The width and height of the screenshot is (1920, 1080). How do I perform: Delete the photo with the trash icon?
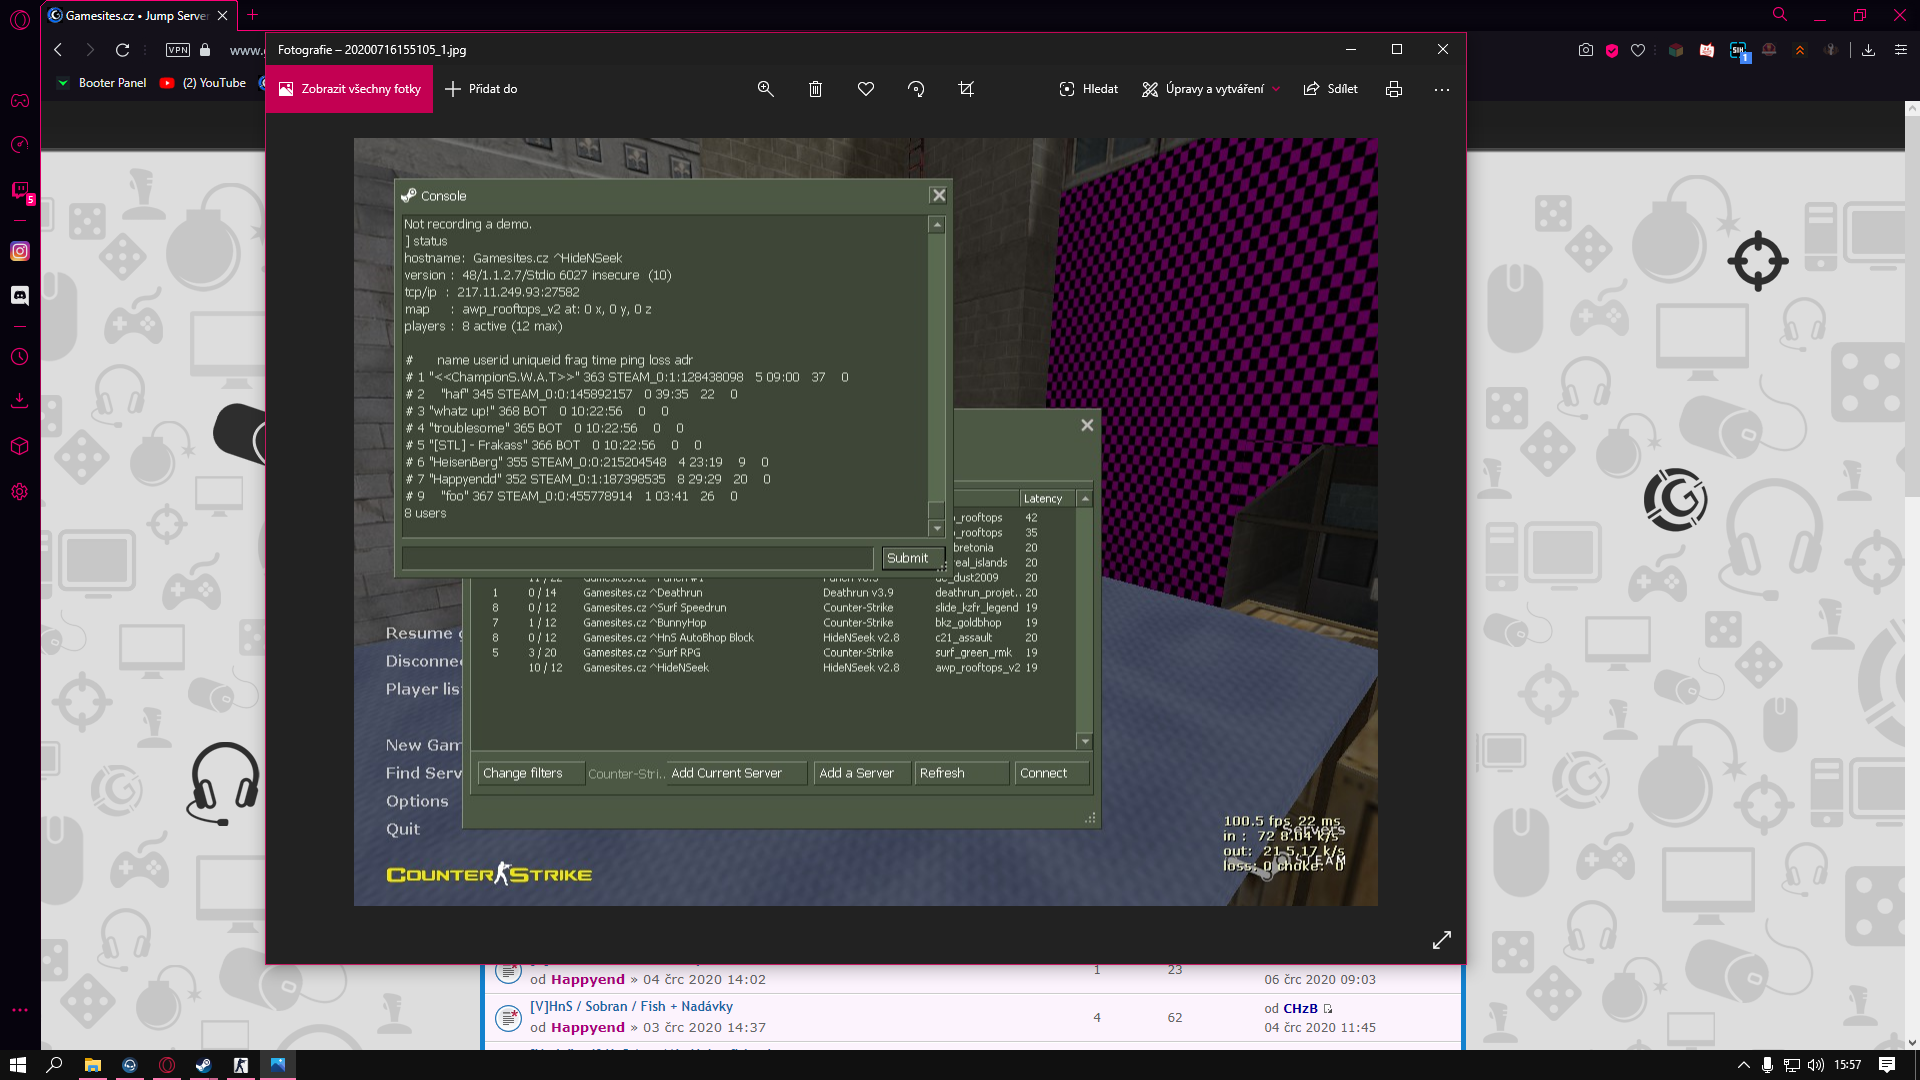[815, 89]
